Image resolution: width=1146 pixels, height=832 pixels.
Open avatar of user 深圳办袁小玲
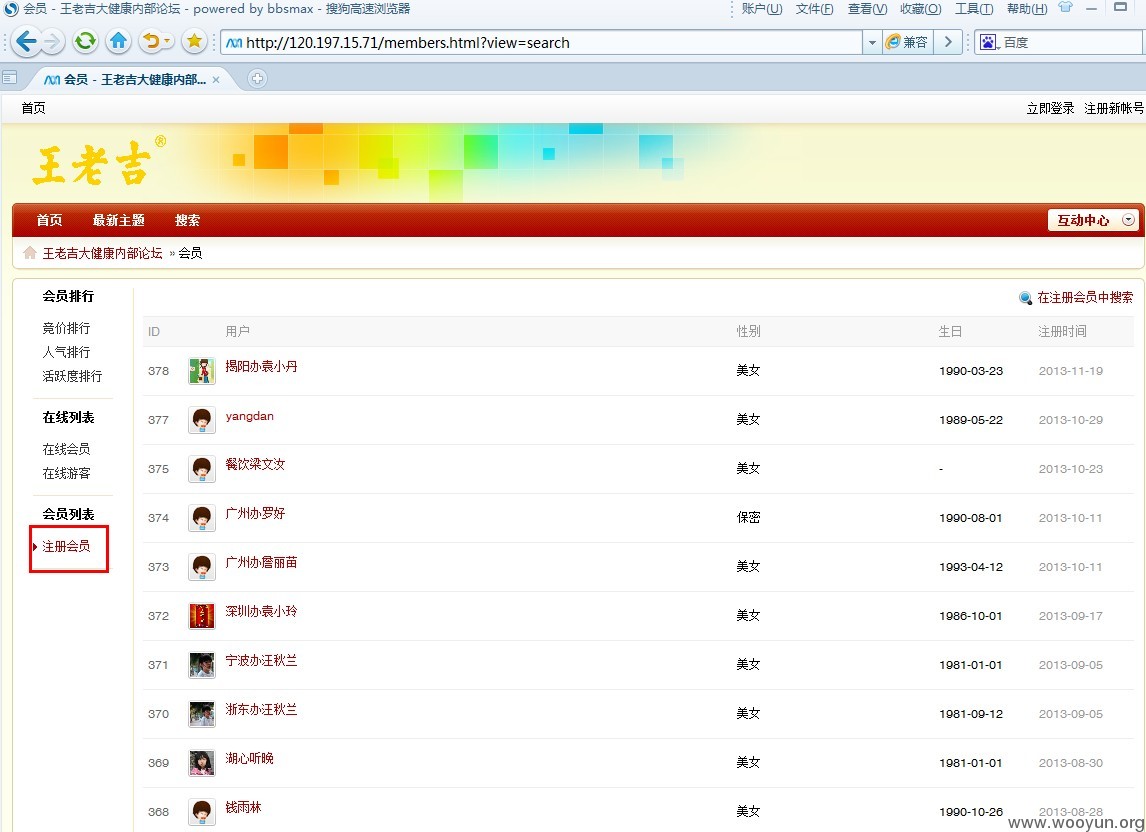point(202,616)
